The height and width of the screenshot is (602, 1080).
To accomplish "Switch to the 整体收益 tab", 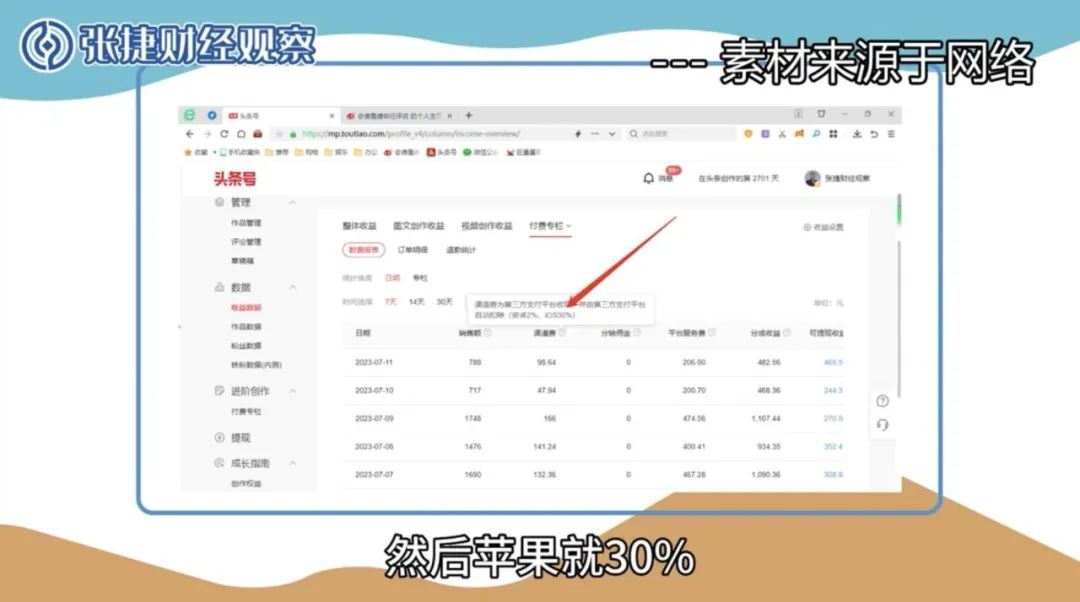I will [359, 227].
